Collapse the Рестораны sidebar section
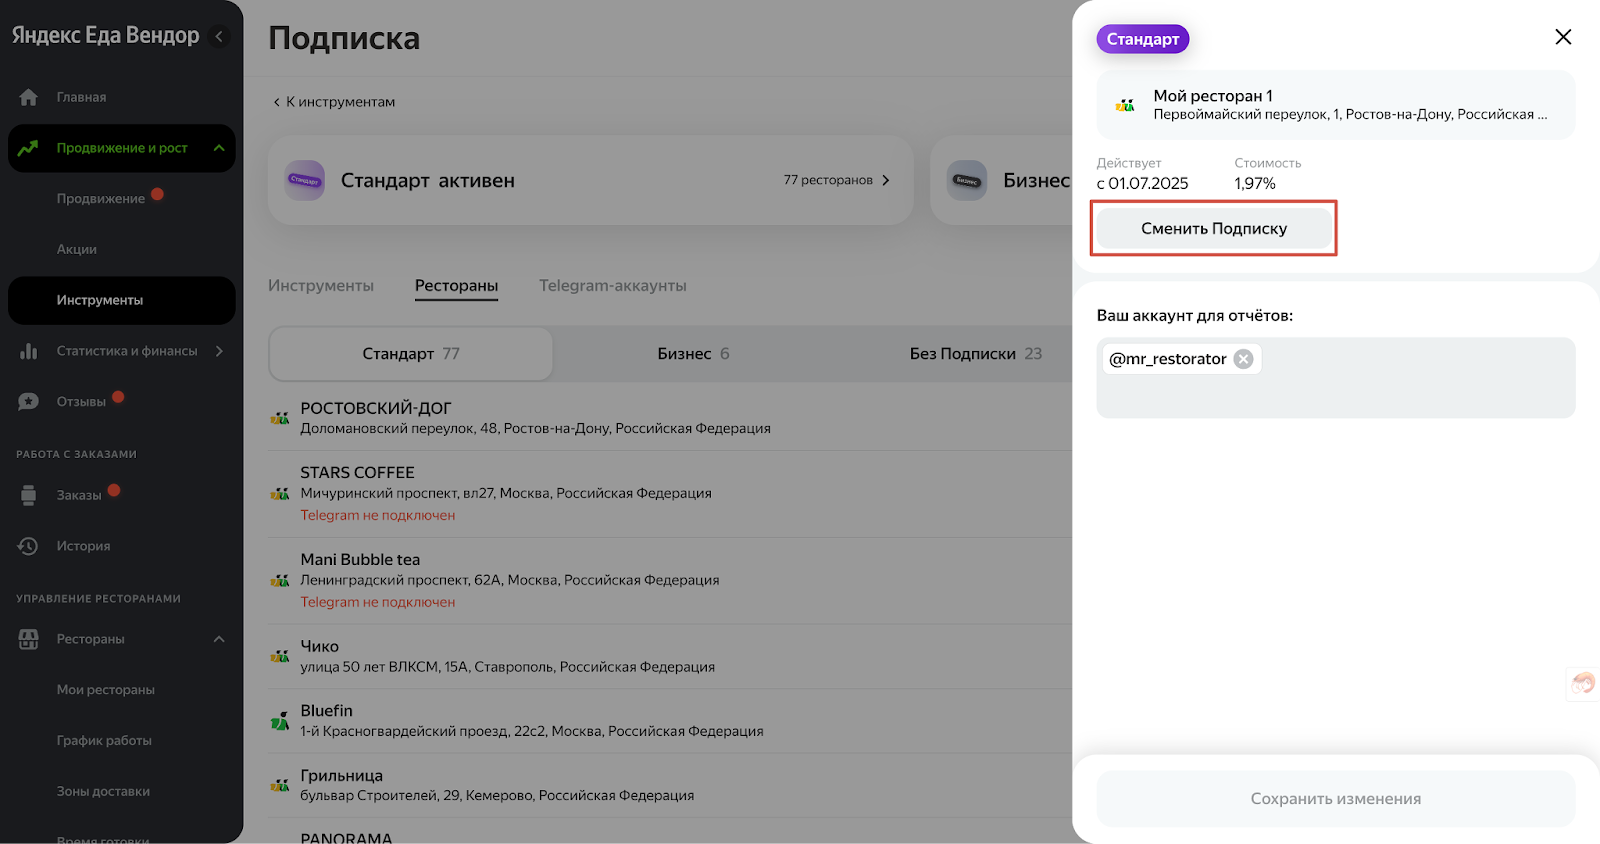Image resolution: width=1600 pixels, height=844 pixels. (219, 639)
